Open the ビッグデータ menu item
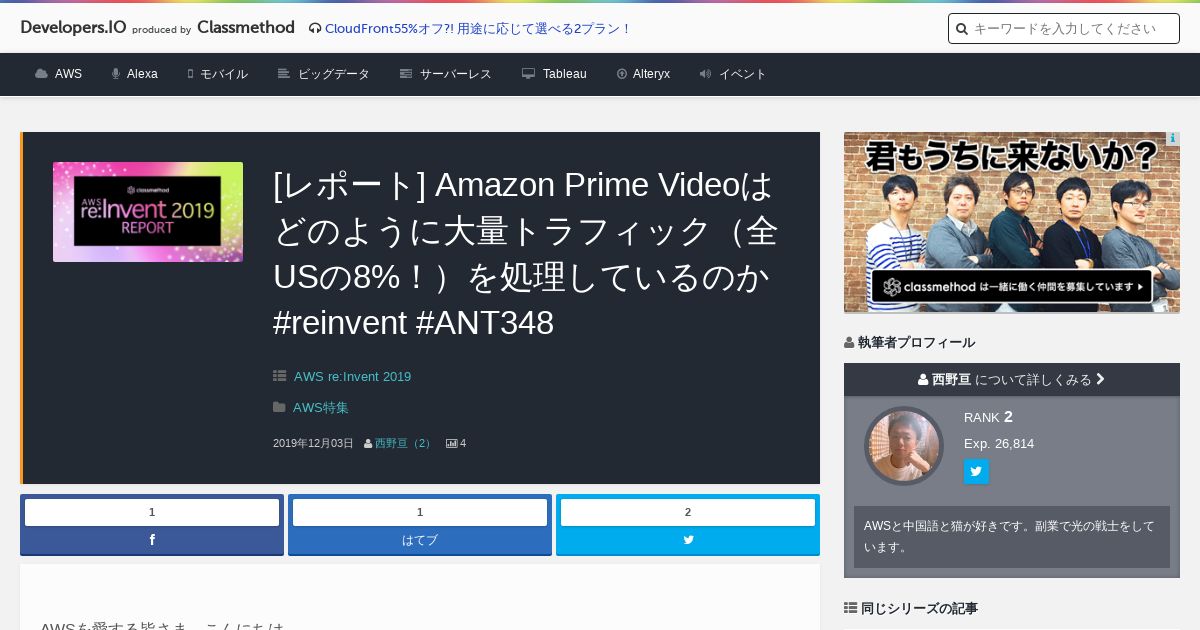 (x=334, y=74)
